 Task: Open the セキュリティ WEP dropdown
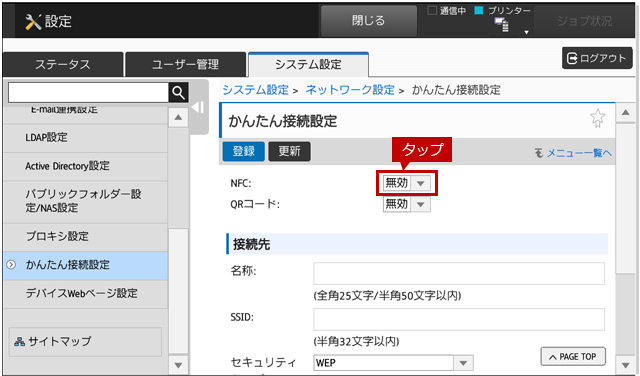click(x=393, y=363)
